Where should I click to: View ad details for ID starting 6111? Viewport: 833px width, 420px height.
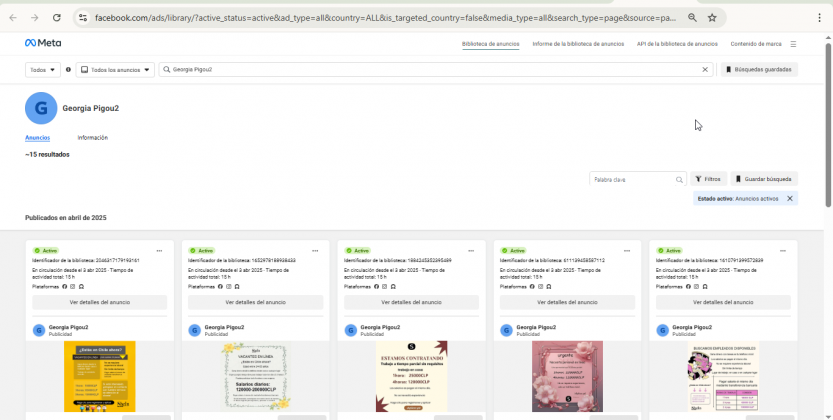tap(567, 302)
